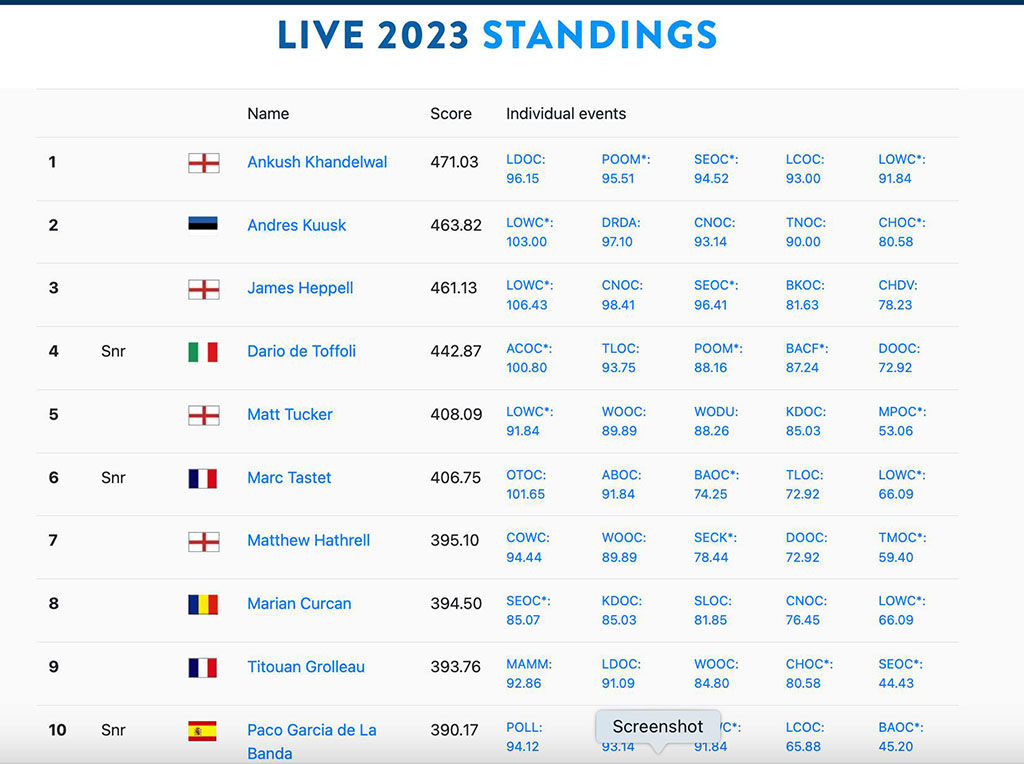
Task: Open Dario de Toffoli's ACOC 100.80 event
Action: tap(529, 358)
